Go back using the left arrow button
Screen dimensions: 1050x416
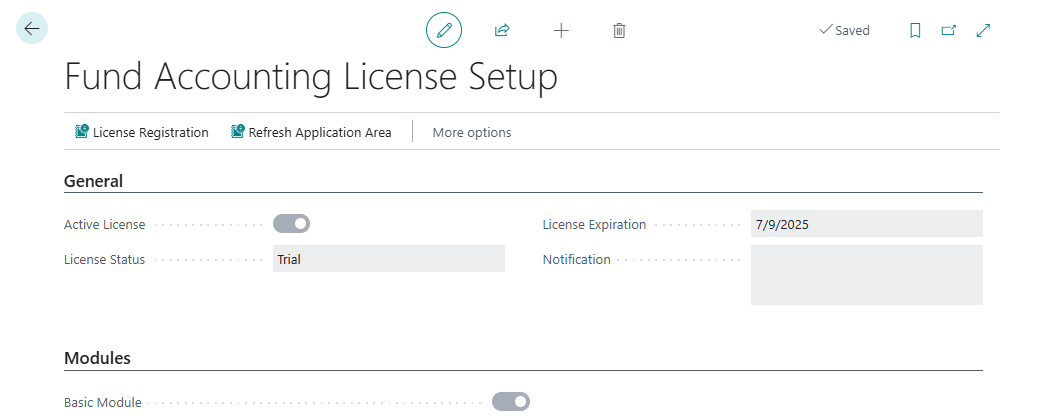click(x=32, y=29)
